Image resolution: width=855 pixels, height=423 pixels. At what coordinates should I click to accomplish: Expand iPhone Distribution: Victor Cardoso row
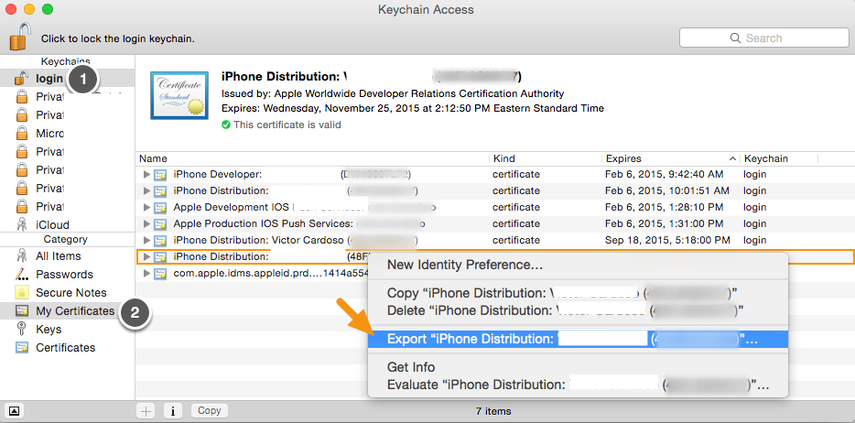[146, 240]
